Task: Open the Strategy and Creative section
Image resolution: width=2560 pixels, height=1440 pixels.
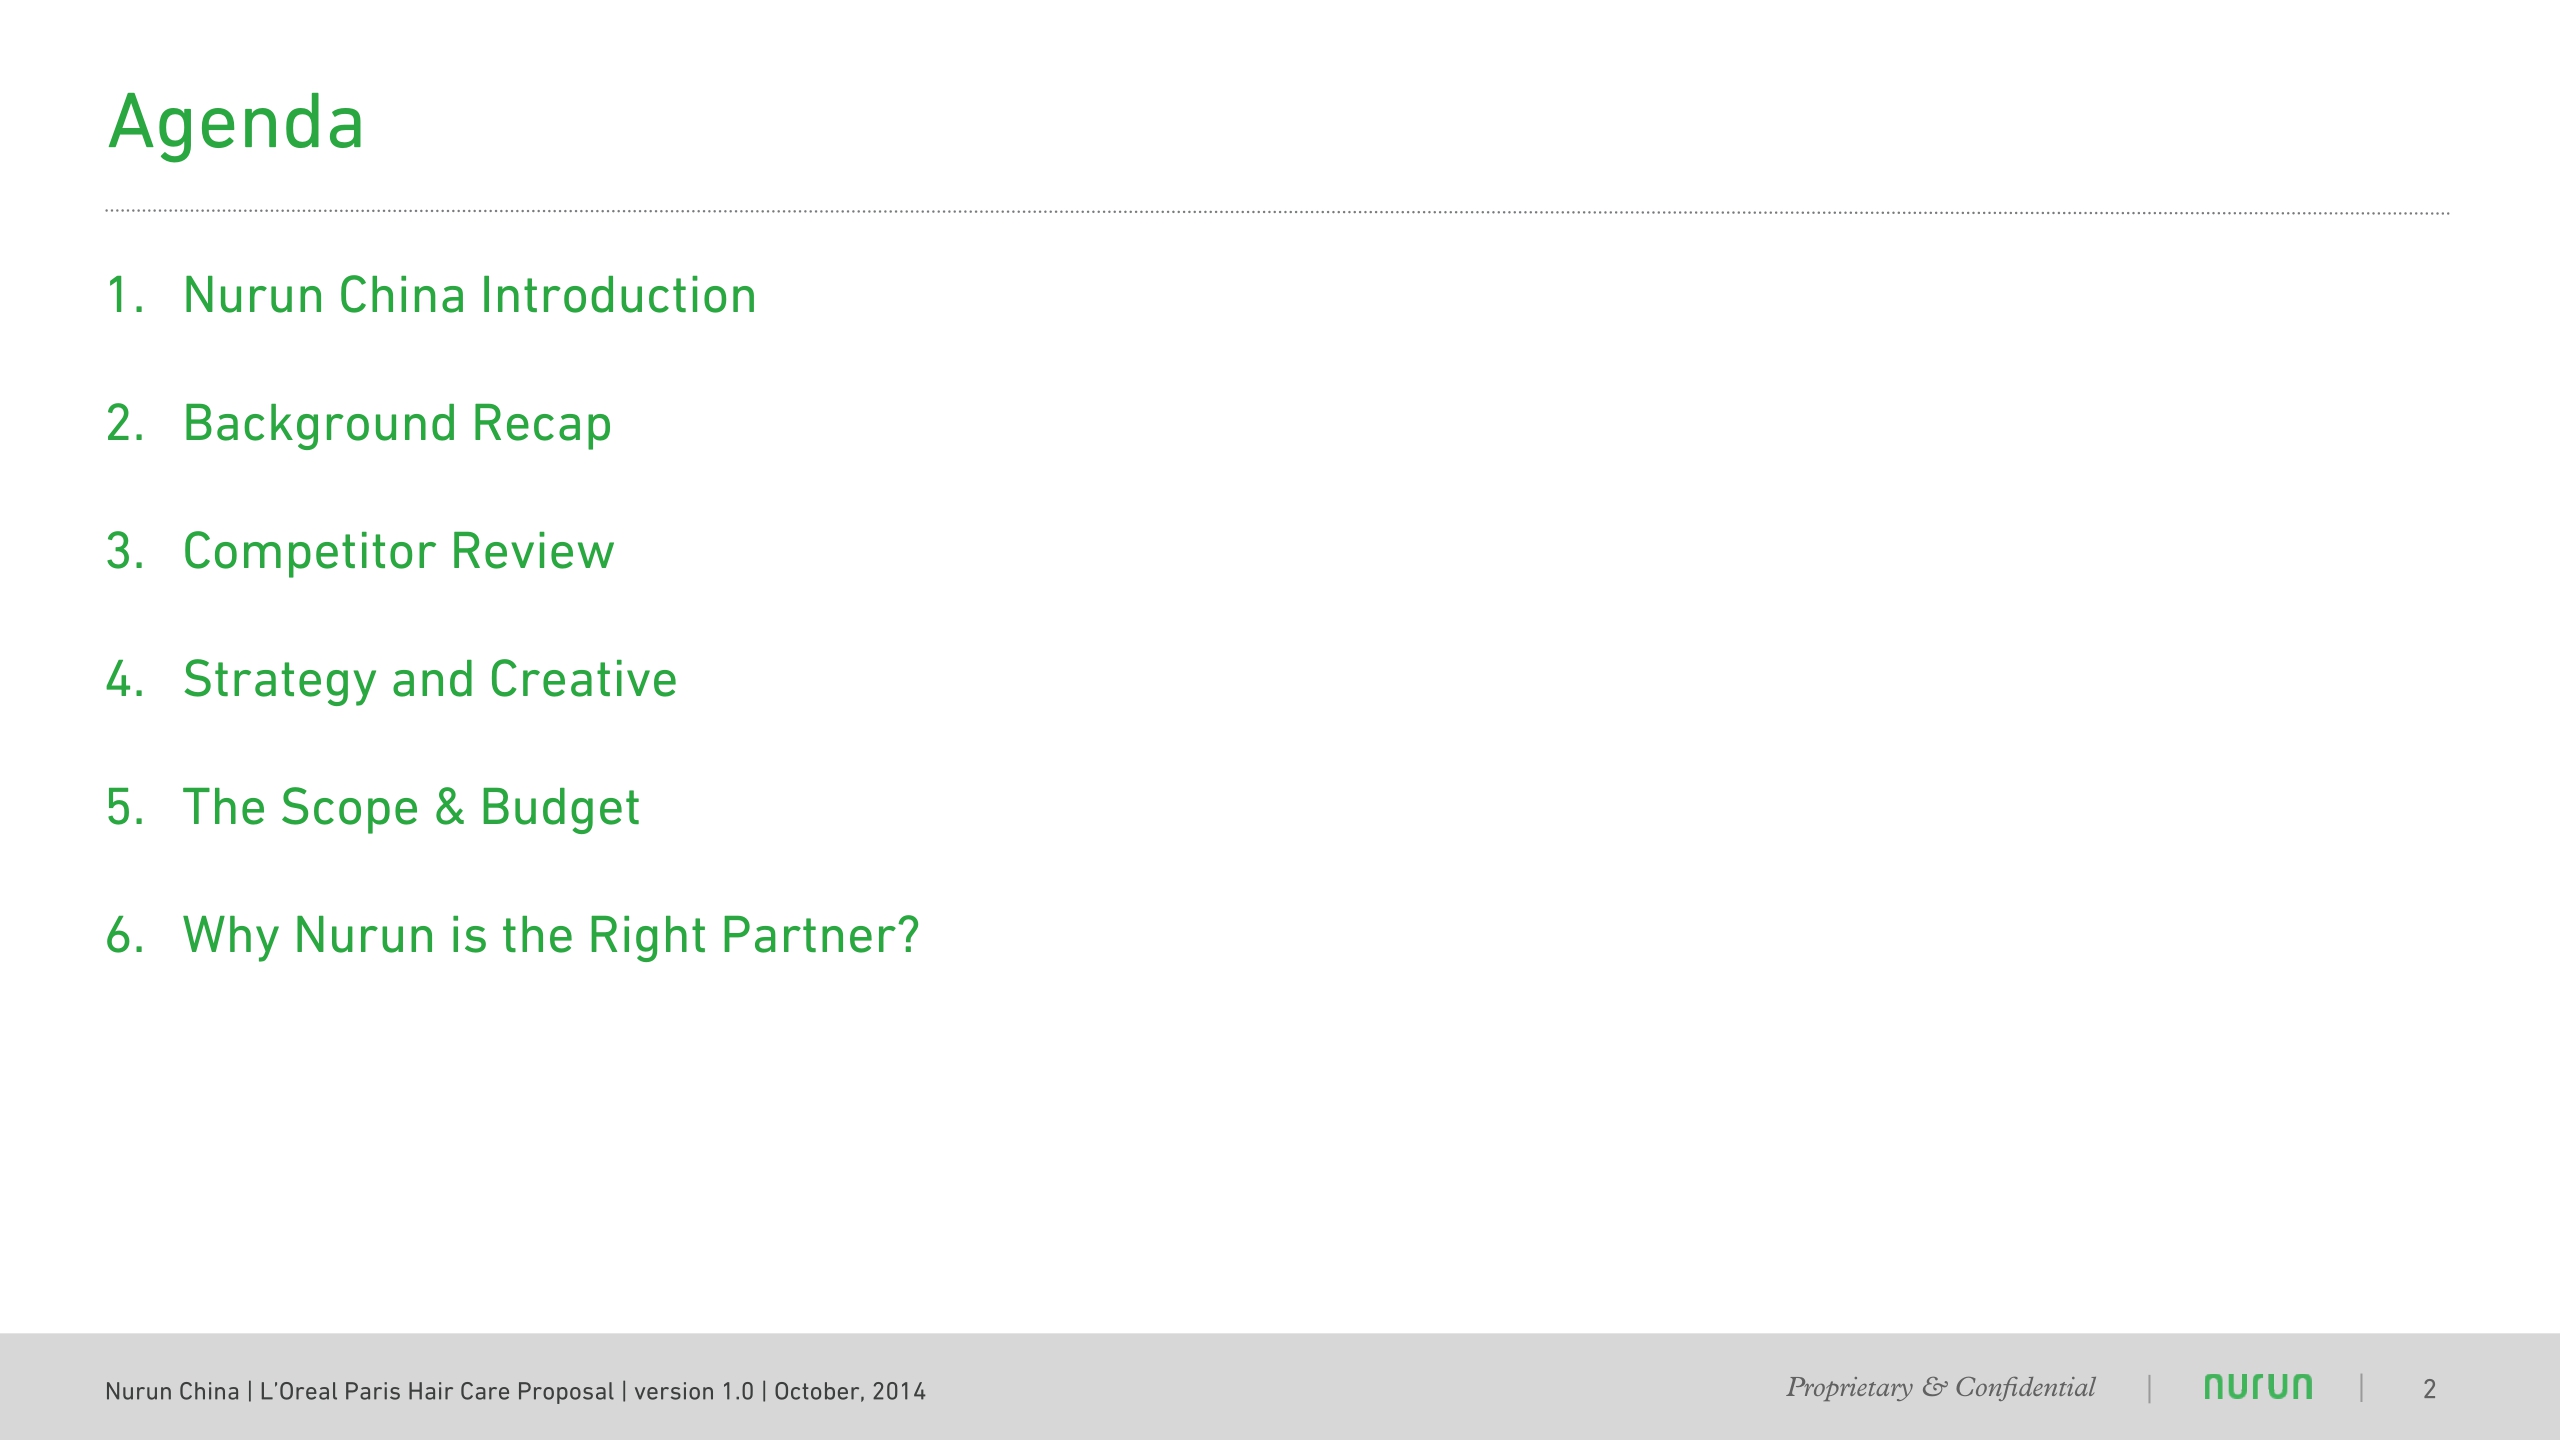Action: [x=428, y=678]
